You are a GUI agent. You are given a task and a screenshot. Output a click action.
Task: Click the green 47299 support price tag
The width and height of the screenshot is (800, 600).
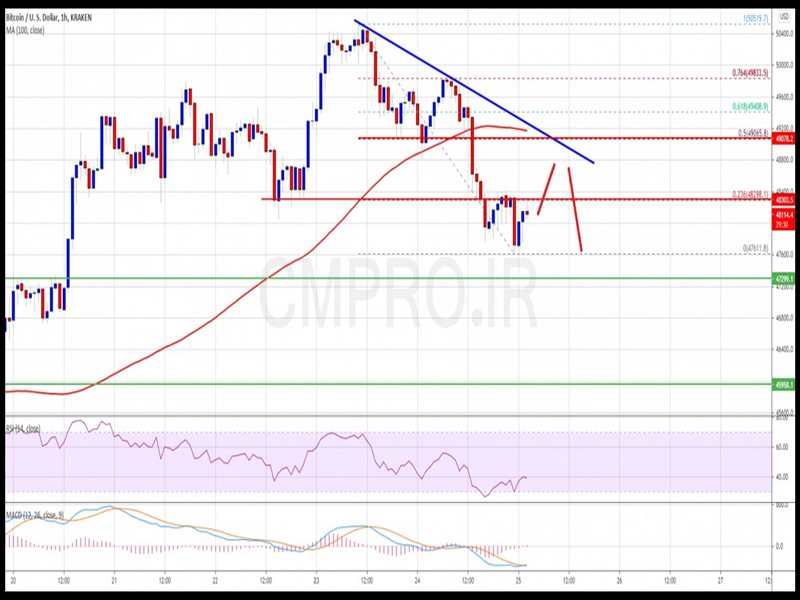pyautogui.click(x=782, y=279)
